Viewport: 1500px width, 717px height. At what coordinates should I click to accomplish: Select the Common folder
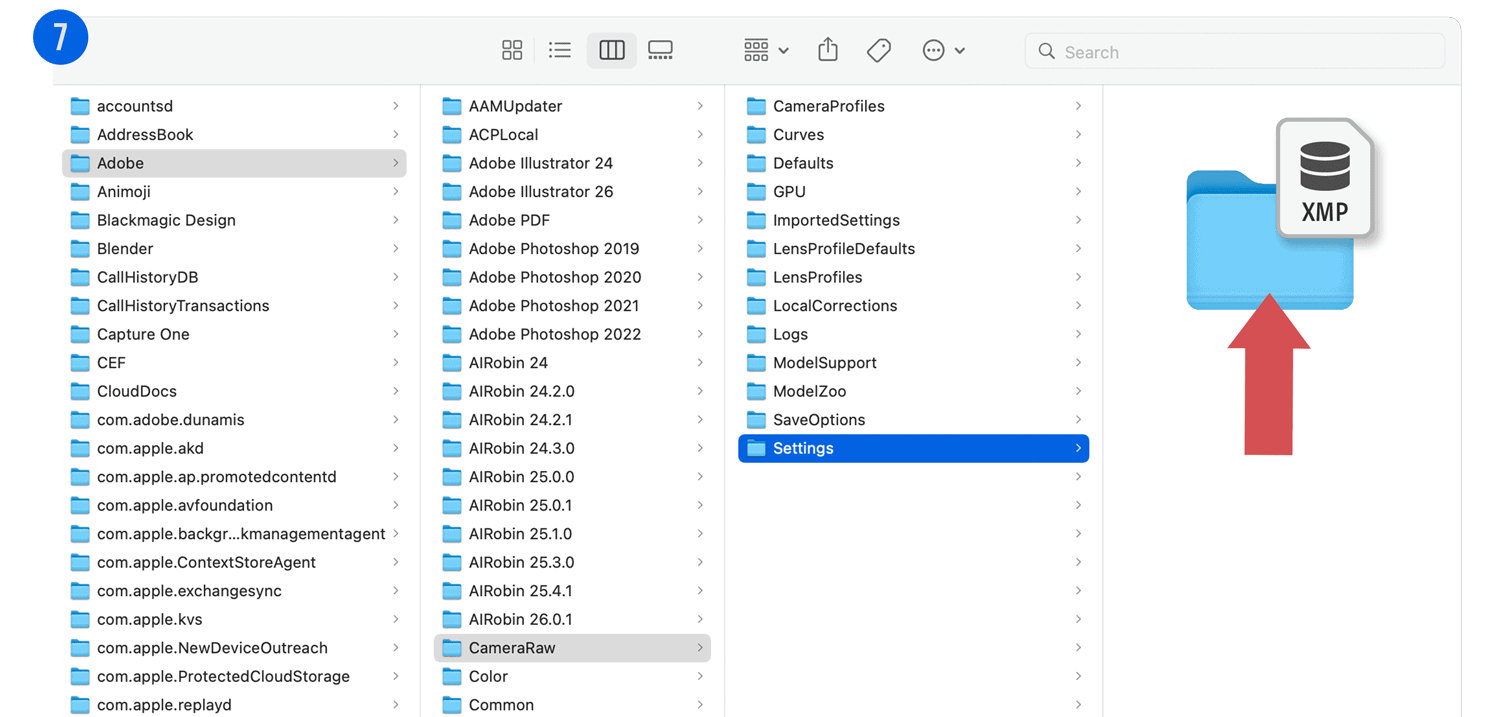click(x=572, y=705)
